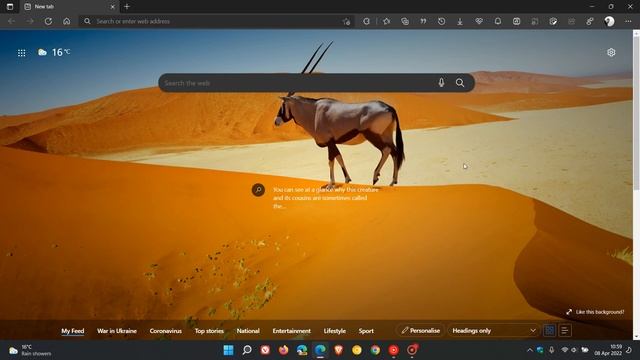Click the web search magnifier button
The height and width of the screenshot is (360, 640).
(x=460, y=83)
